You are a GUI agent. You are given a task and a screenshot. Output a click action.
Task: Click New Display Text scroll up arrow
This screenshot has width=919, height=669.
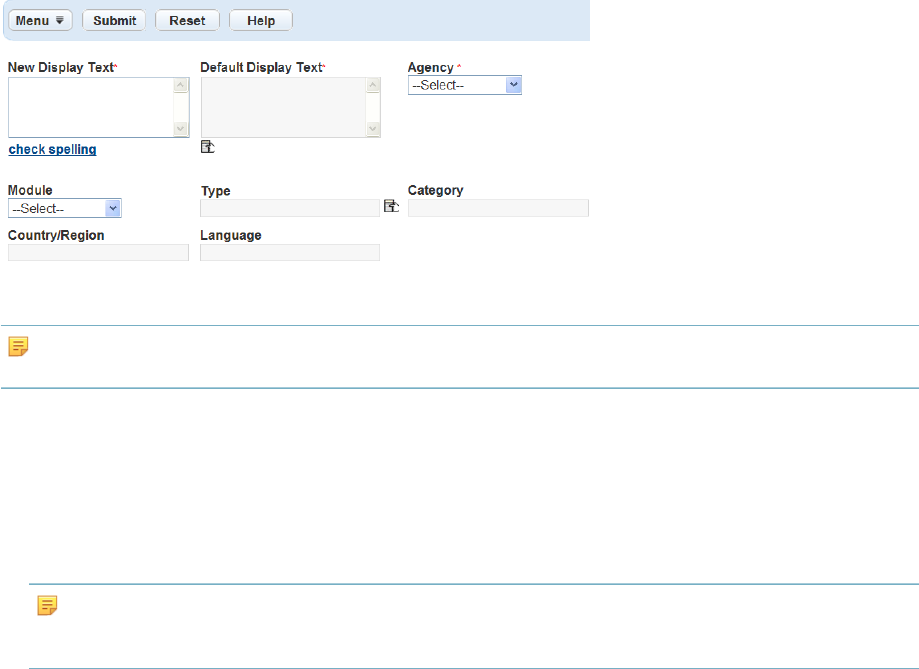[181, 86]
